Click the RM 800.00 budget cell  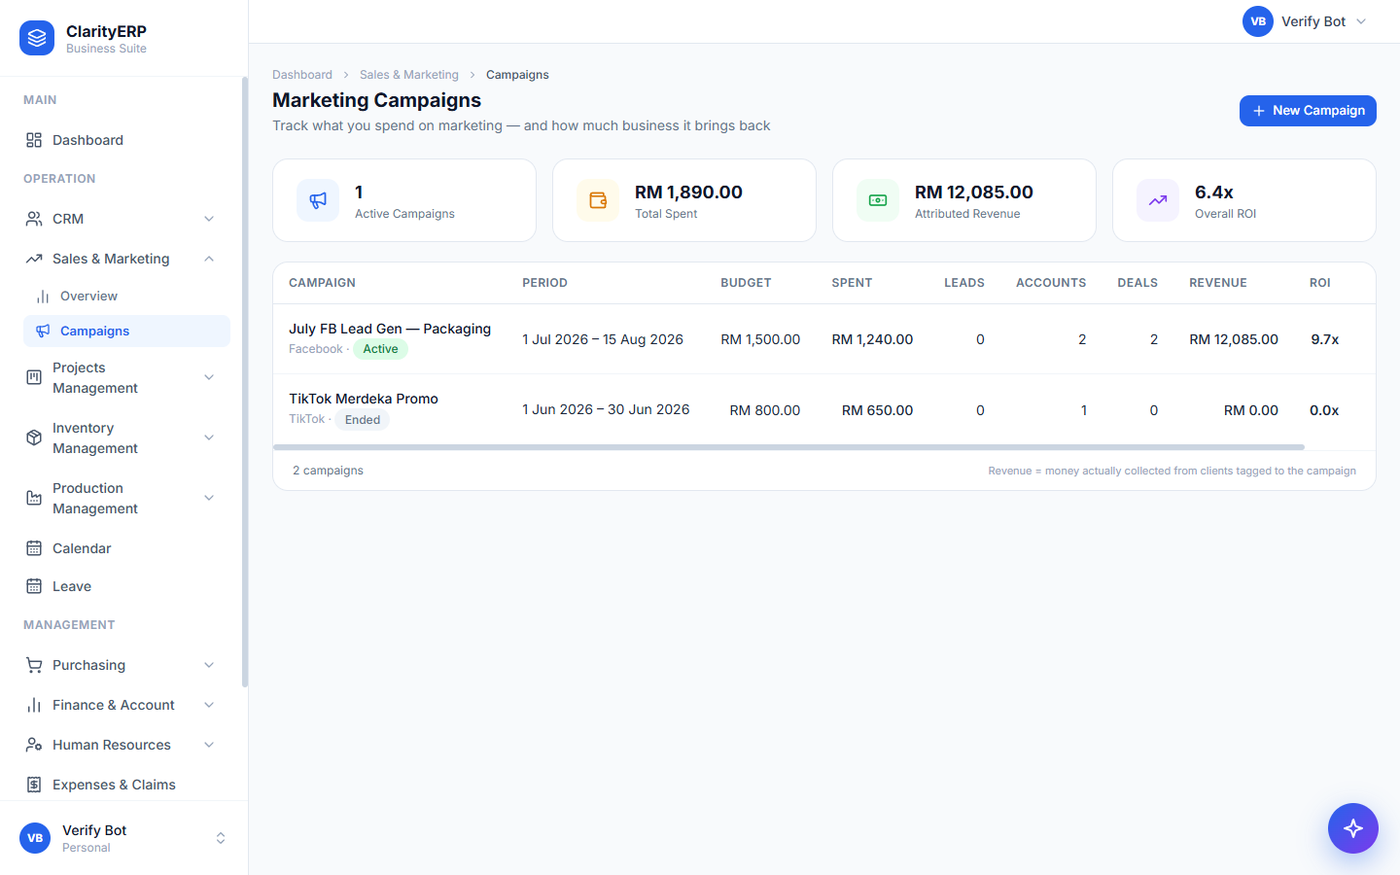pos(765,410)
